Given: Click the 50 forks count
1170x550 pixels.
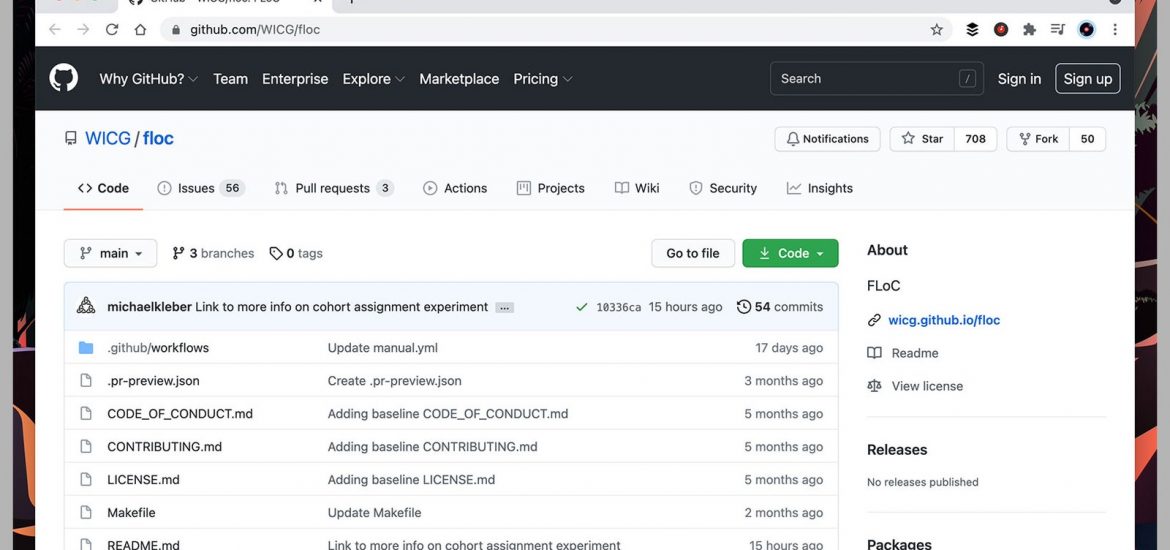Looking at the screenshot, I should point(1087,139).
